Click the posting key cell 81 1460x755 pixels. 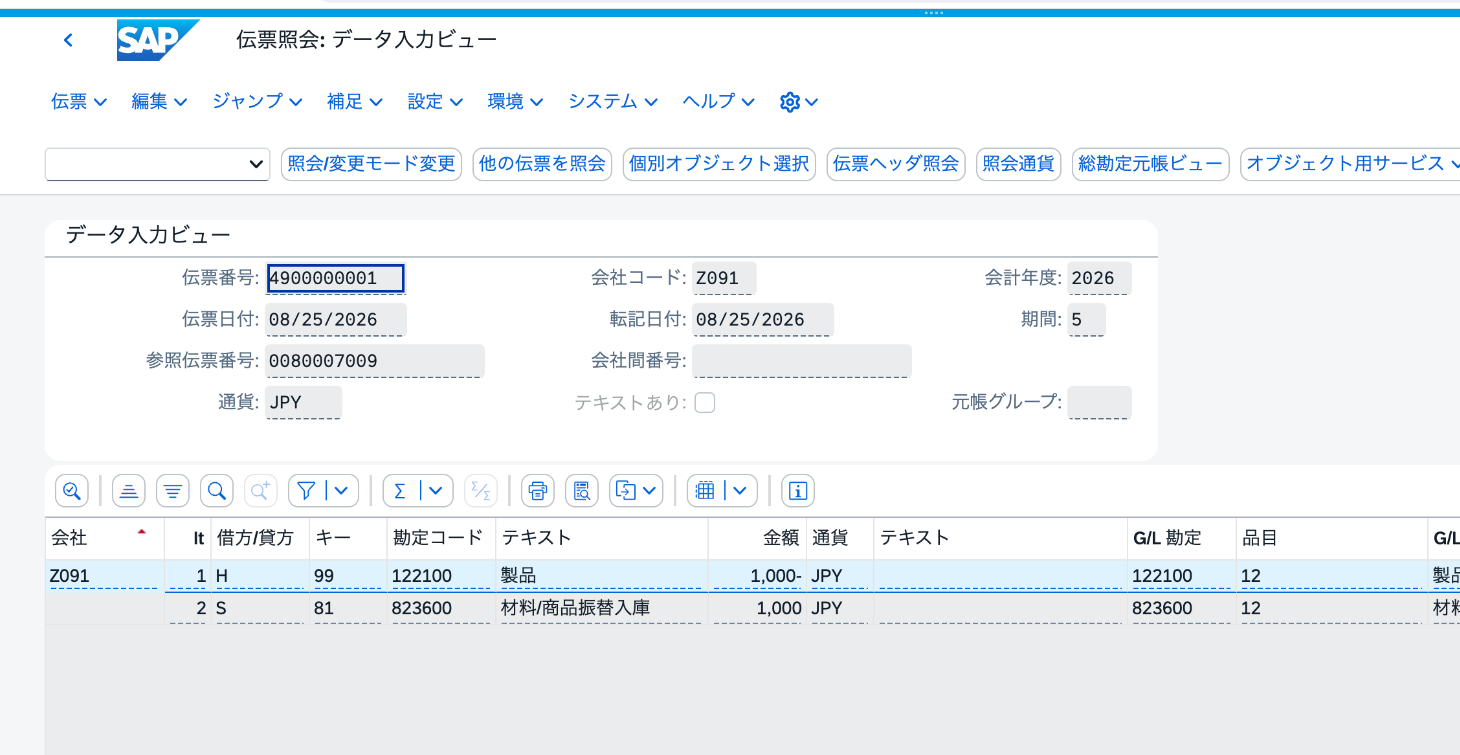[348, 608]
